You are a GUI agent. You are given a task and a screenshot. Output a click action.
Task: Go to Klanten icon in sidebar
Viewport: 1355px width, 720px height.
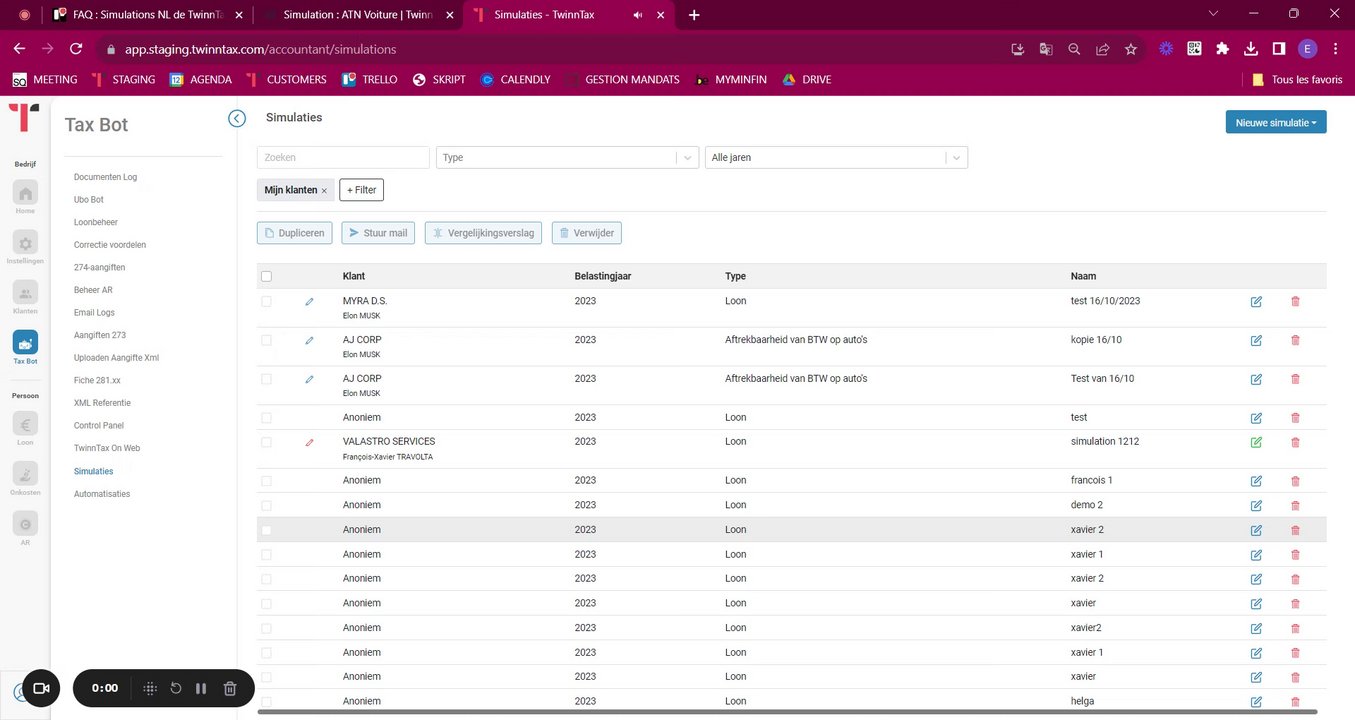(25, 293)
